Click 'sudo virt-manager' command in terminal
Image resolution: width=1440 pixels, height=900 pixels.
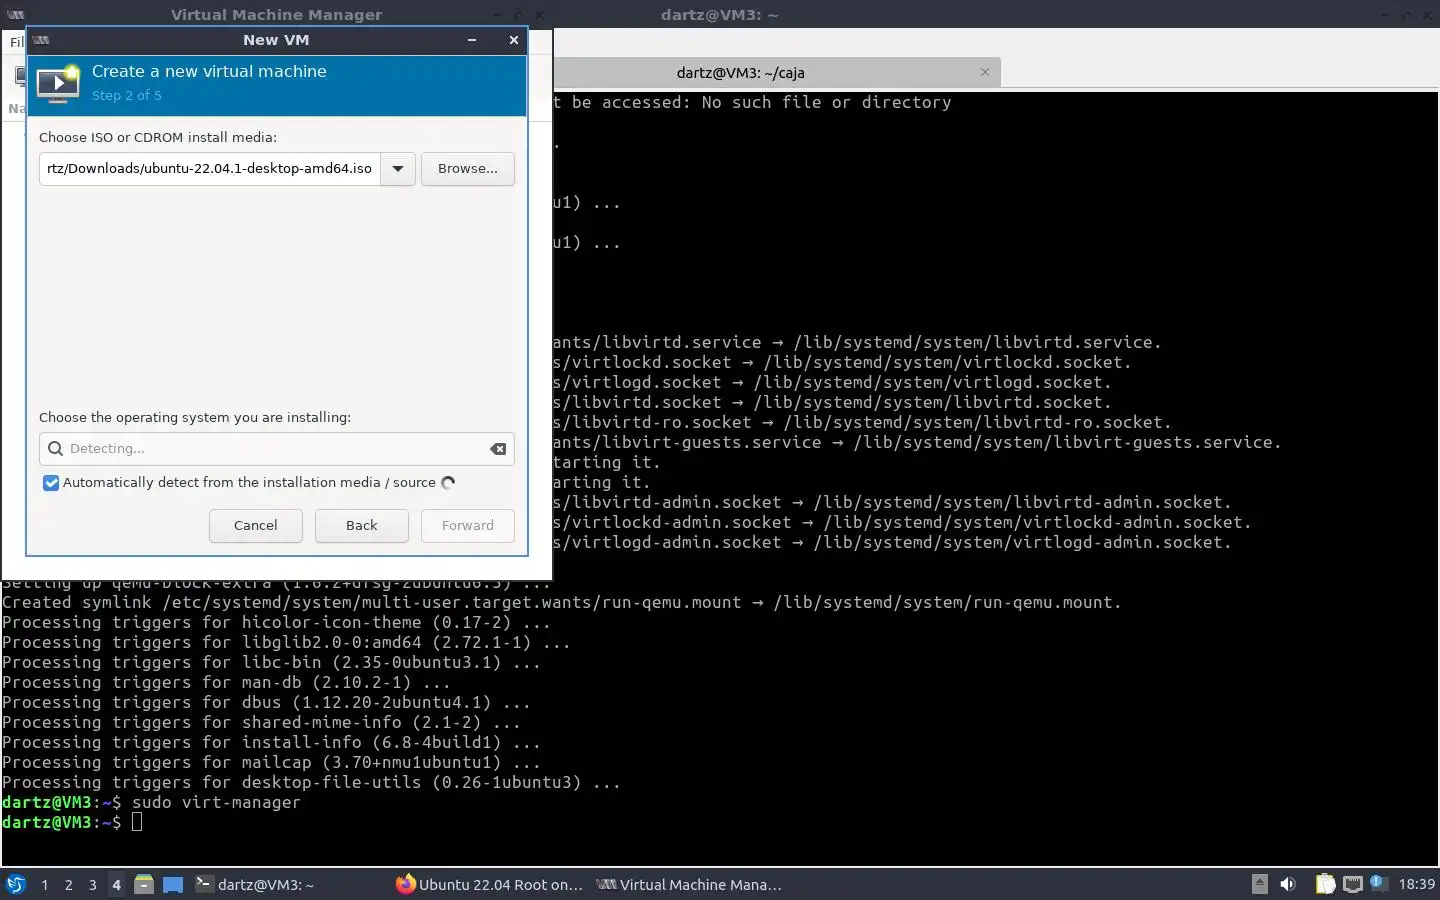pos(216,802)
